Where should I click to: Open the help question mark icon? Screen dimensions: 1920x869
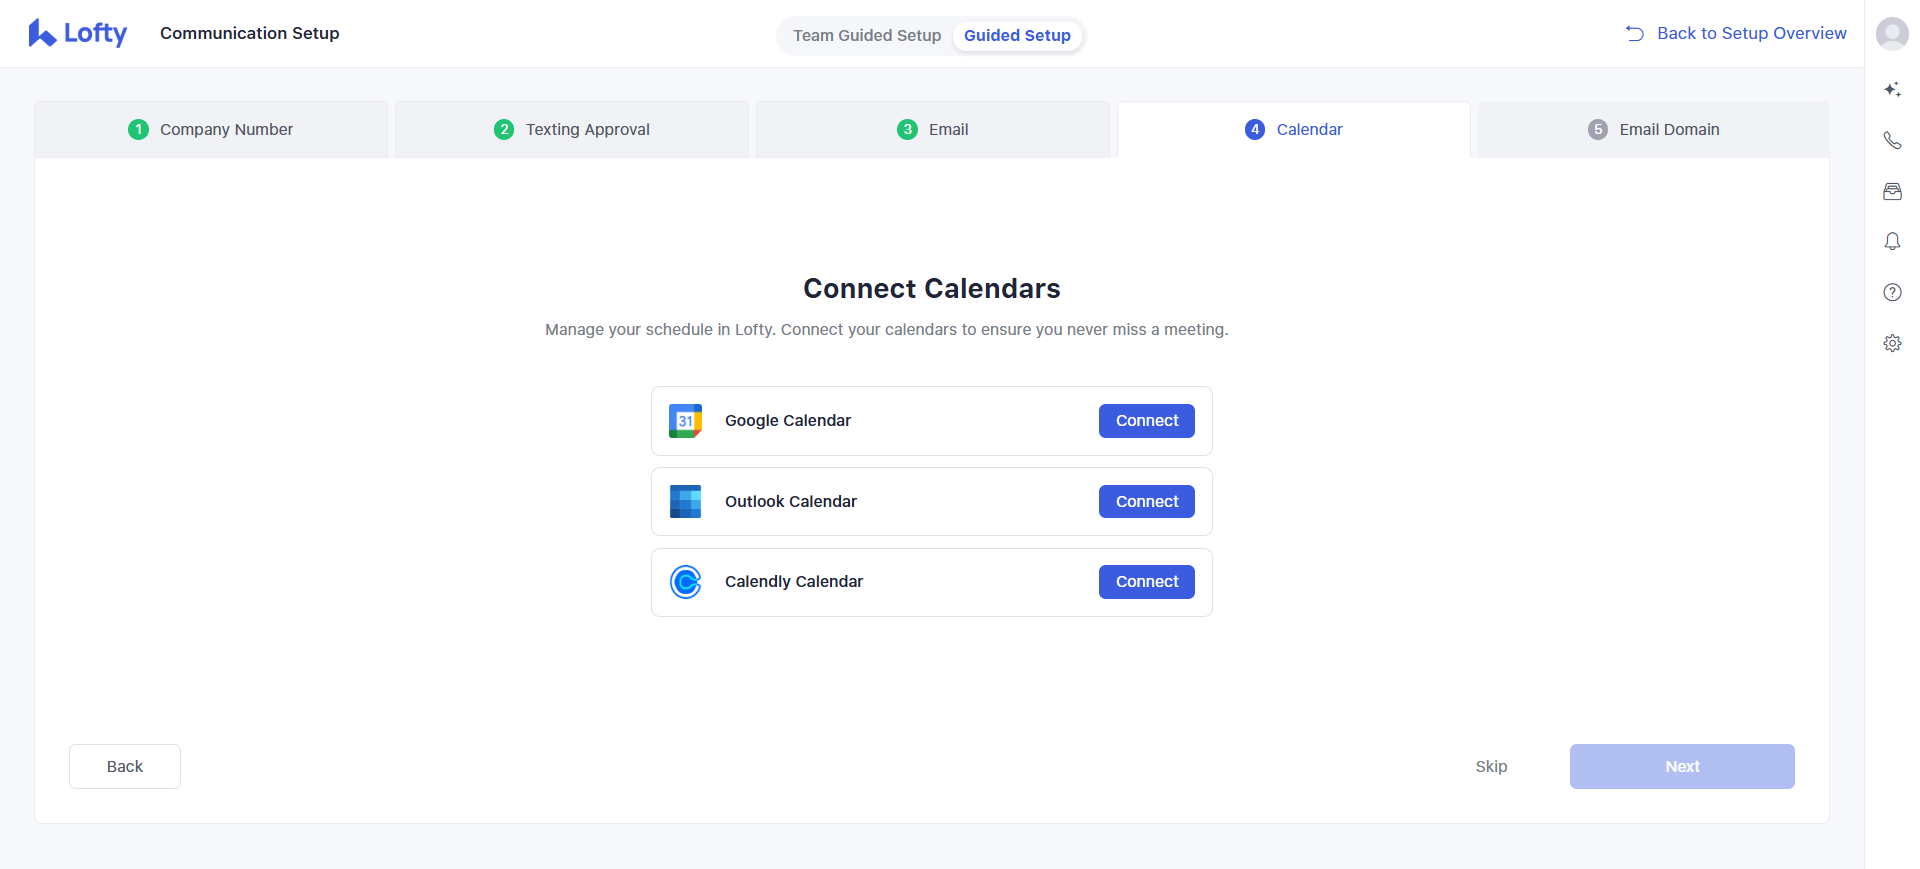pos(1892,292)
